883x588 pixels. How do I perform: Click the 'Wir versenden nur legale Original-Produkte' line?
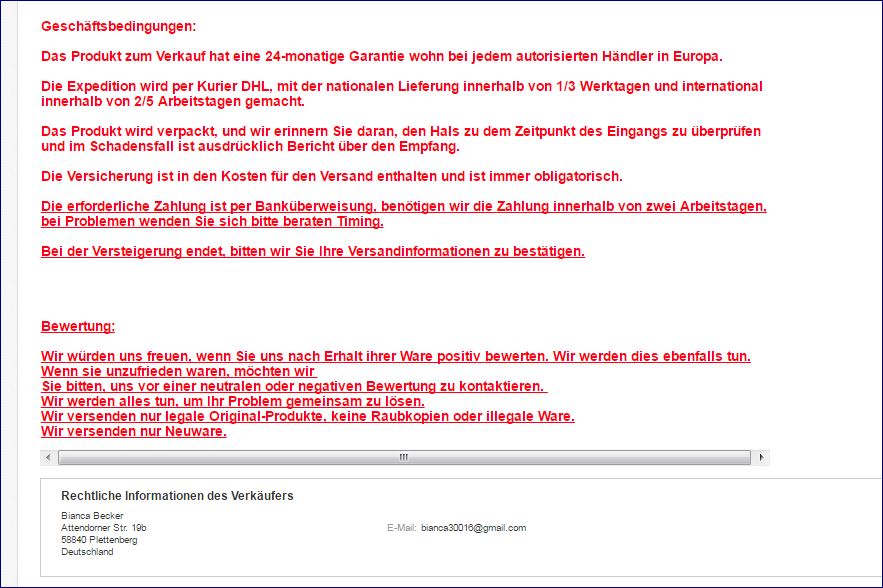click(308, 416)
